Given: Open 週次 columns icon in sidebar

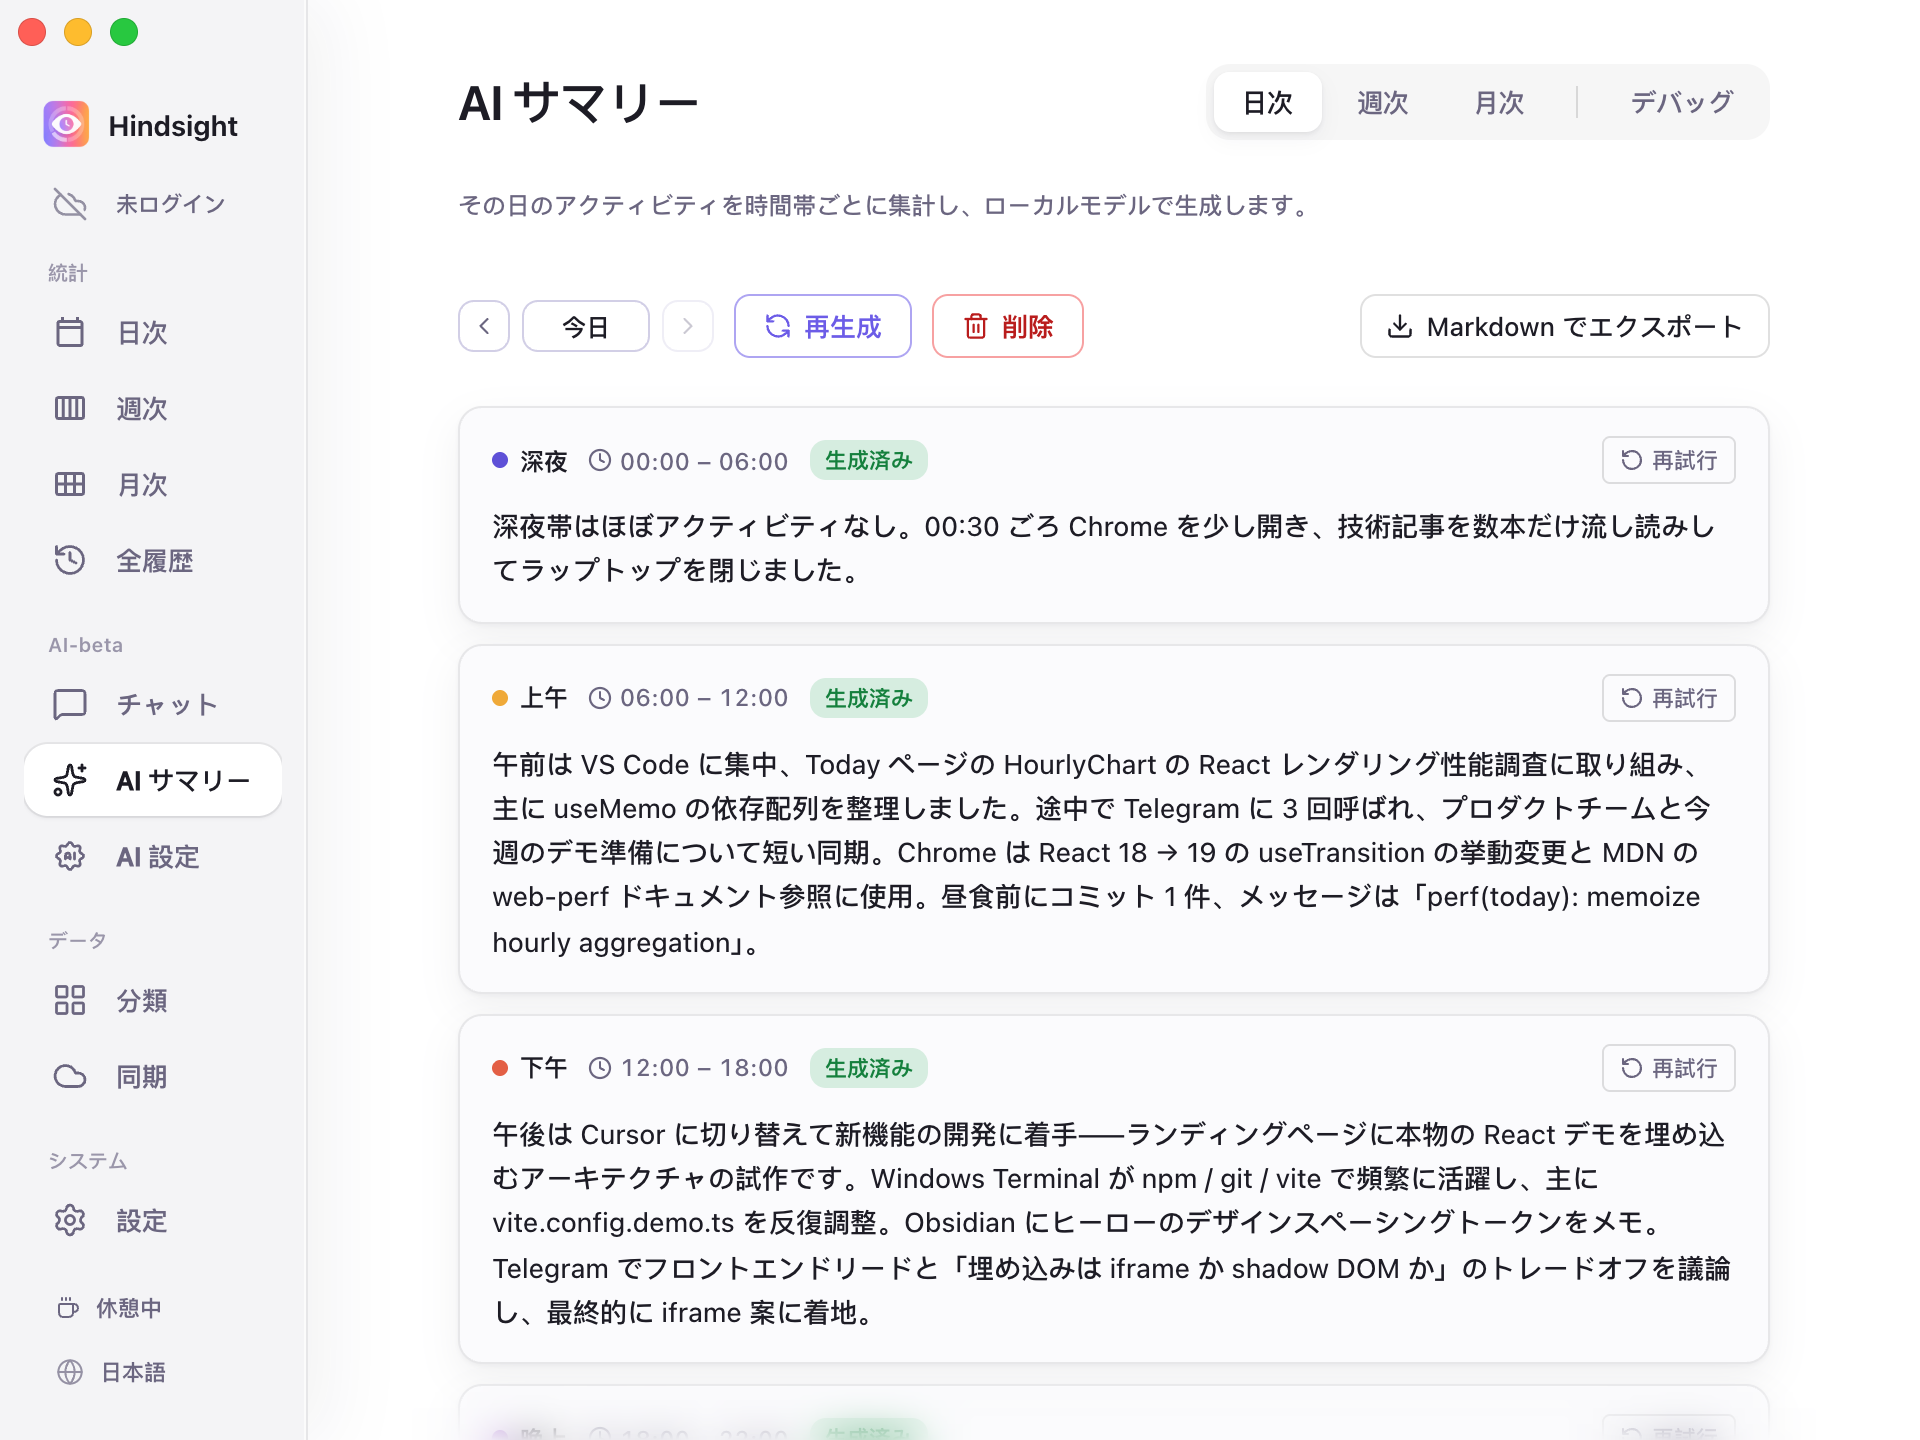Looking at the screenshot, I should [x=70, y=408].
